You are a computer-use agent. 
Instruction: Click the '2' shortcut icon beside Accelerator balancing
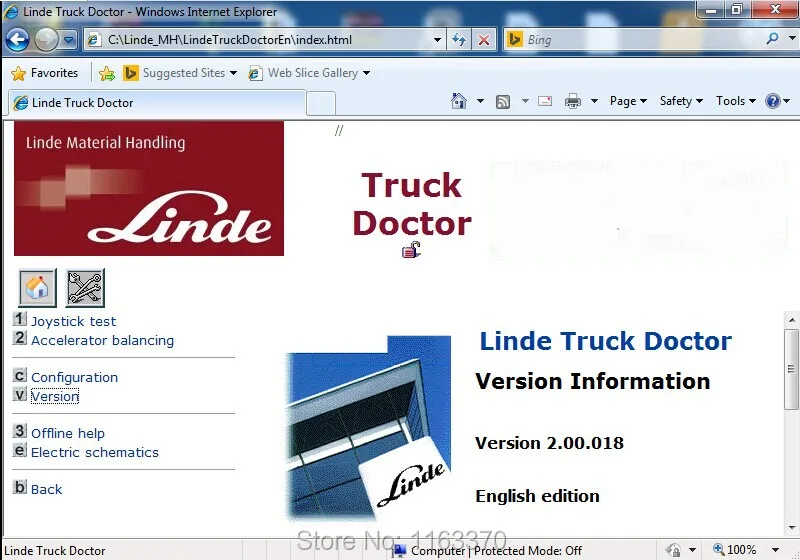[19, 338]
